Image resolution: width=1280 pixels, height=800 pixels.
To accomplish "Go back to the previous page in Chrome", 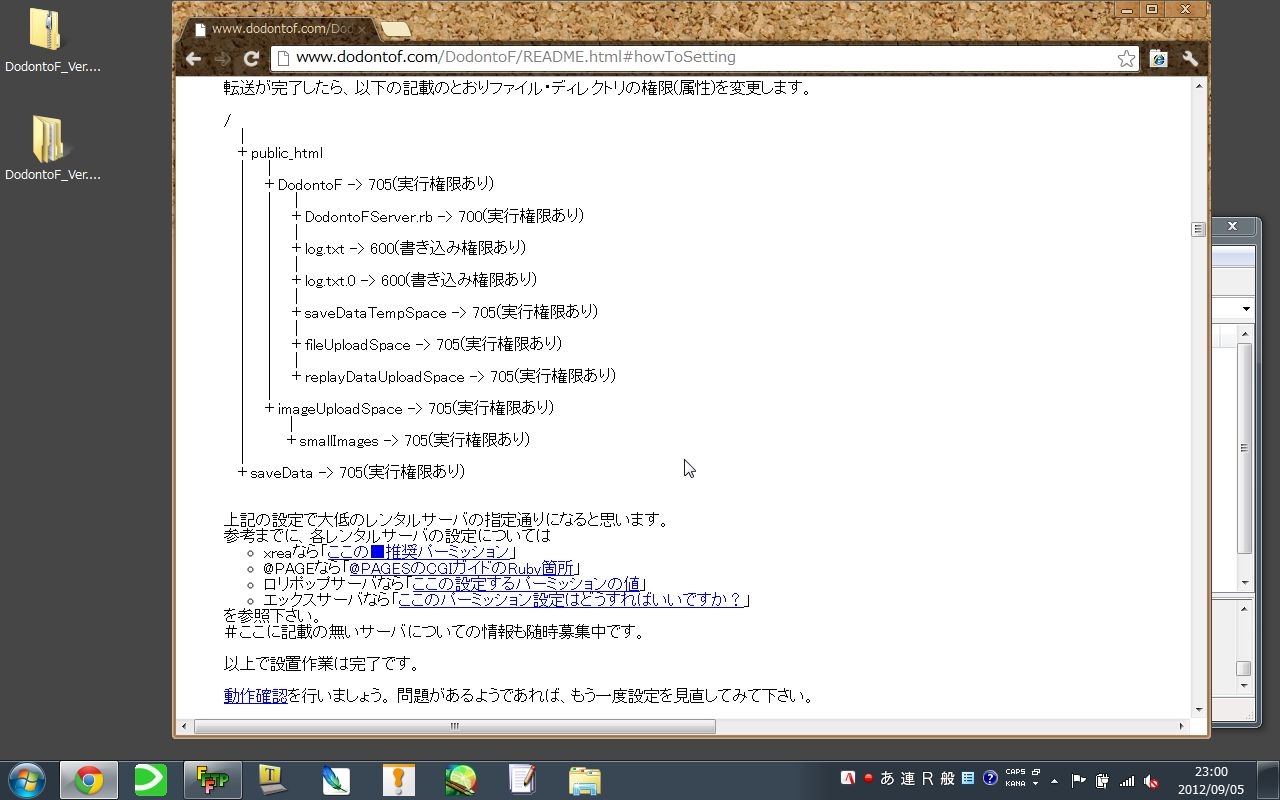I will [x=193, y=58].
